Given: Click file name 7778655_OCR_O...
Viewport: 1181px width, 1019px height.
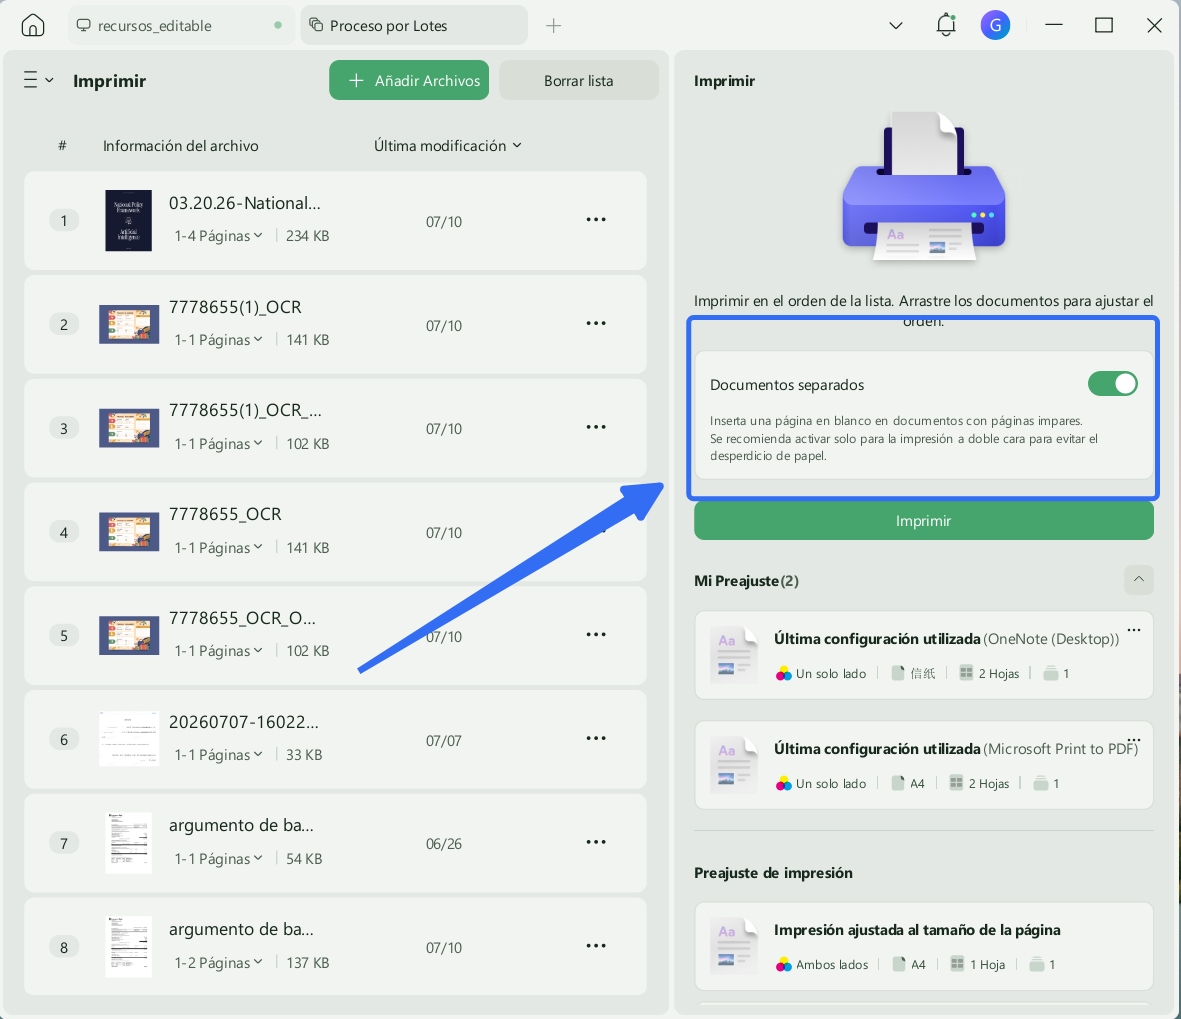Looking at the screenshot, I should click(x=242, y=618).
